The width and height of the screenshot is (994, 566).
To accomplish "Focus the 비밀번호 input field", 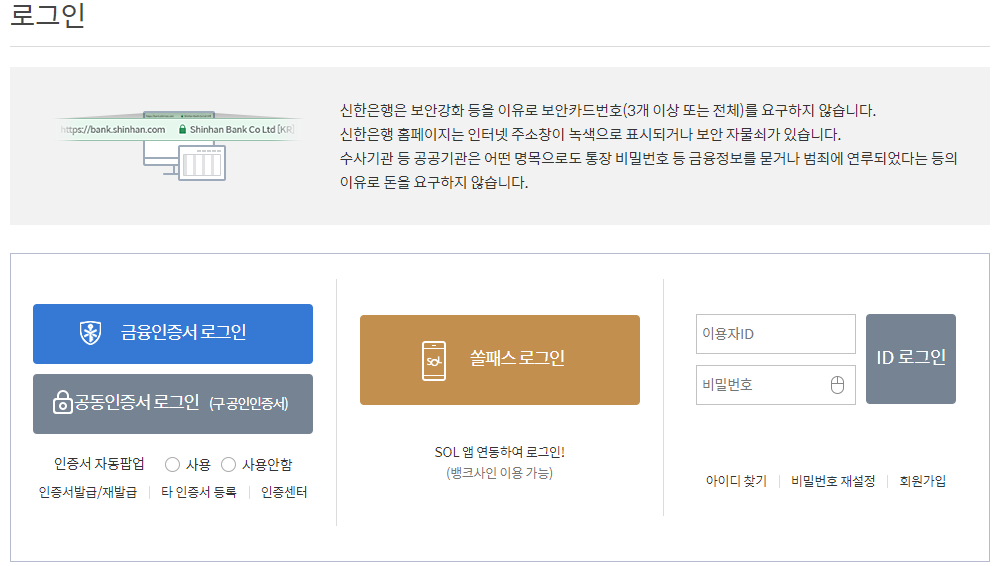I will click(775, 385).
